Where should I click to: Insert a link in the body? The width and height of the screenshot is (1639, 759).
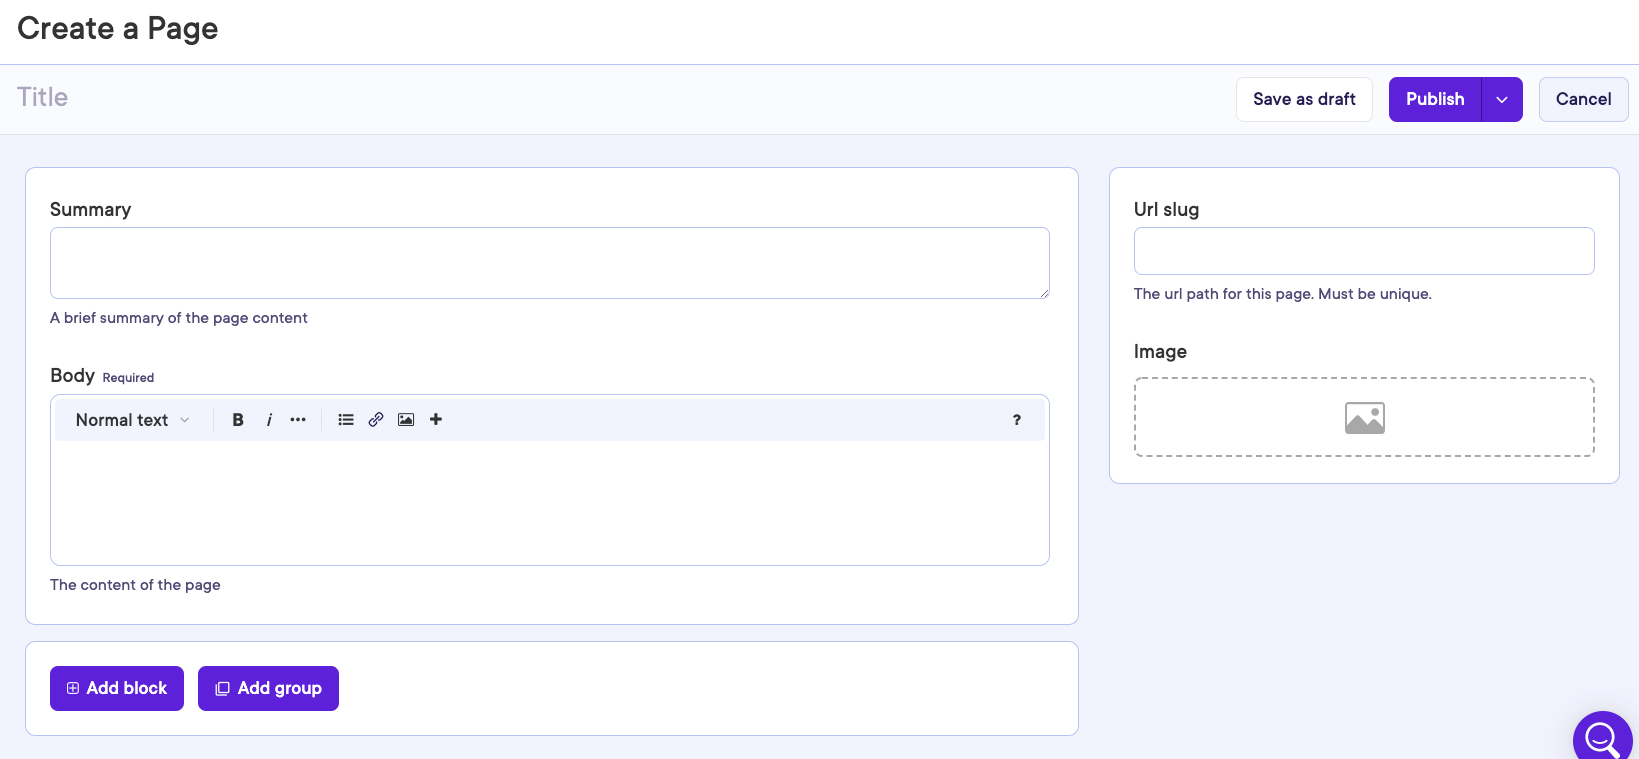pyautogui.click(x=376, y=420)
